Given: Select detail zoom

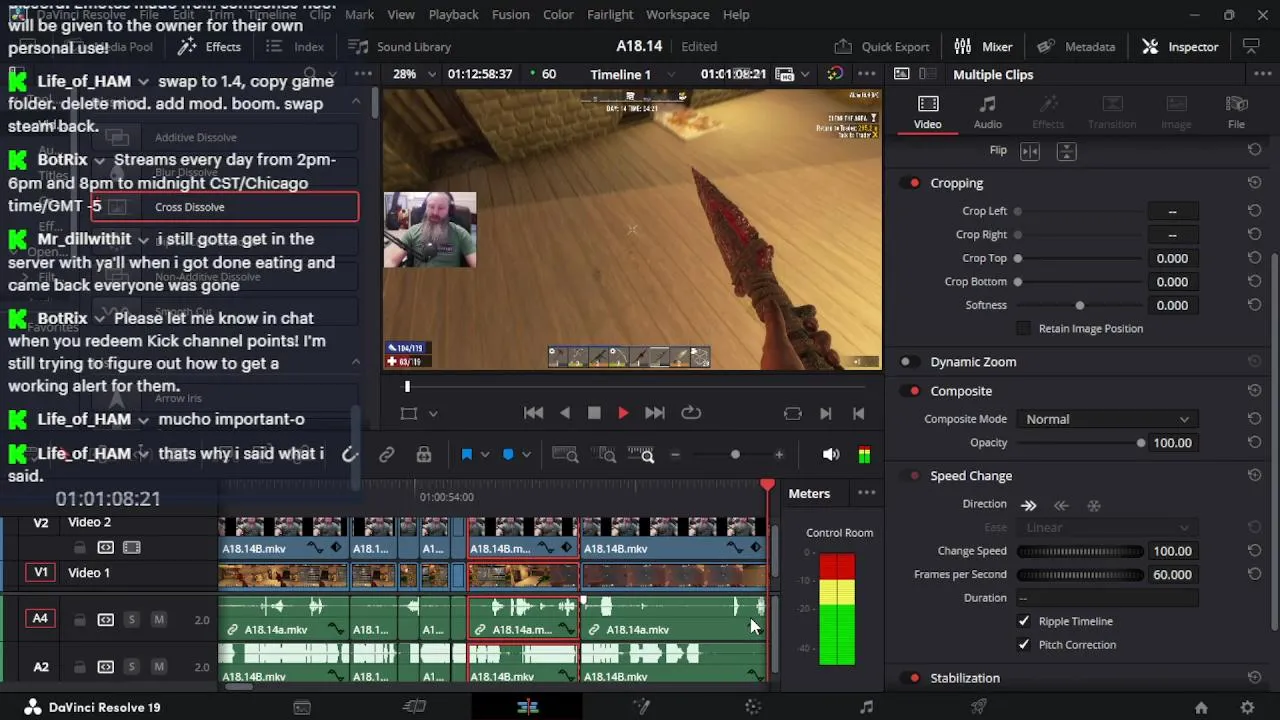Looking at the screenshot, I should [606, 455].
